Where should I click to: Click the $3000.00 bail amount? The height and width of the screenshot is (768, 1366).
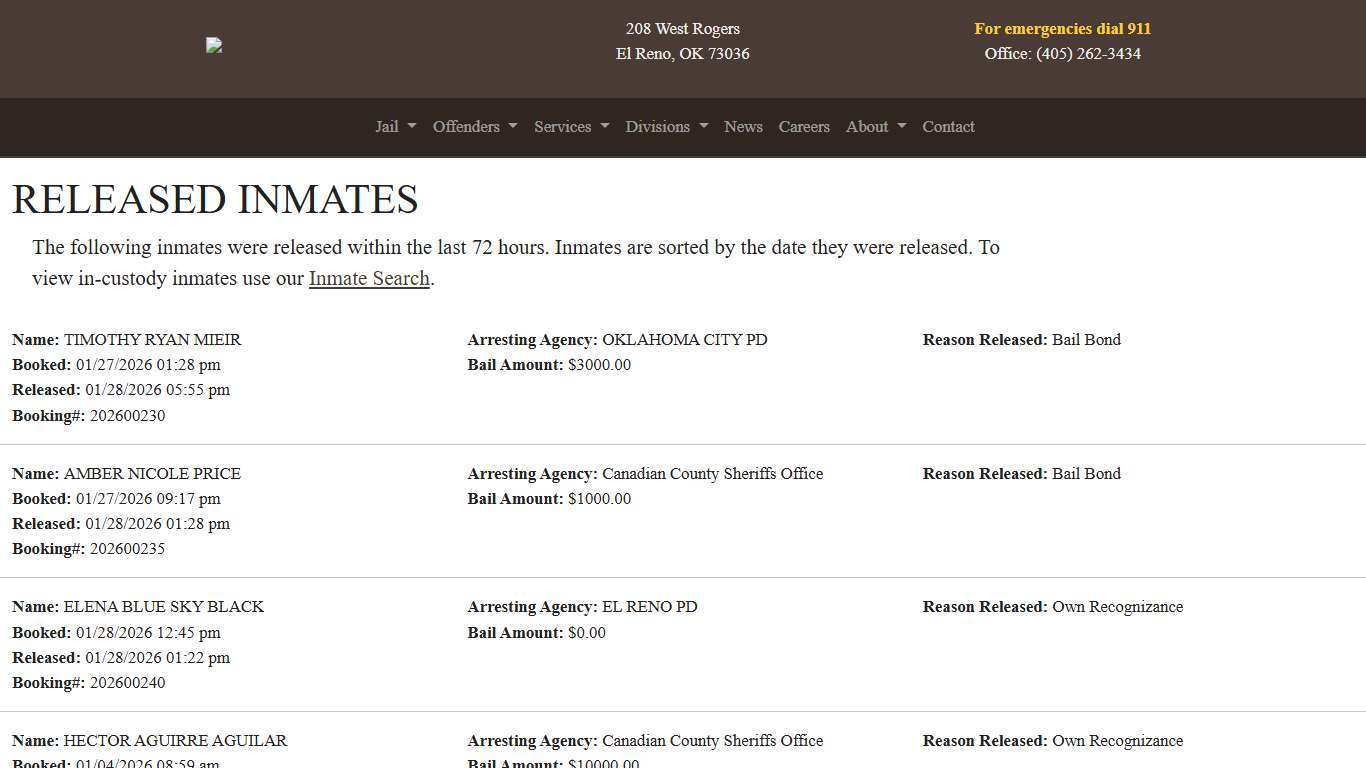(599, 365)
